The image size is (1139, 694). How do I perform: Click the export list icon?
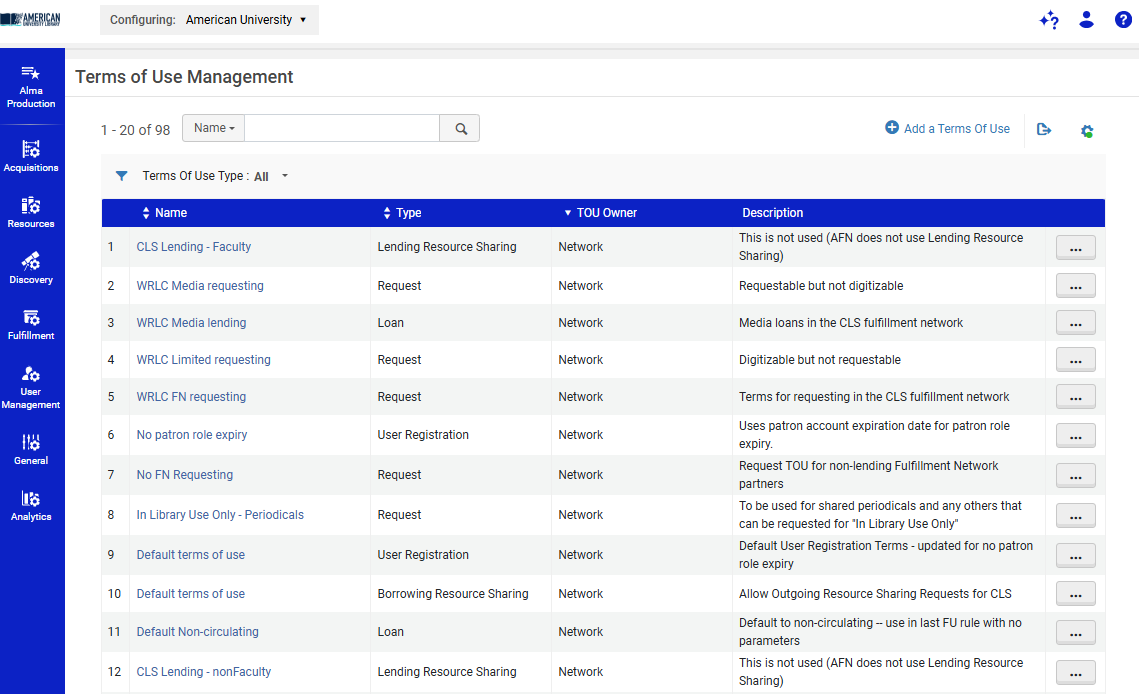(1044, 130)
